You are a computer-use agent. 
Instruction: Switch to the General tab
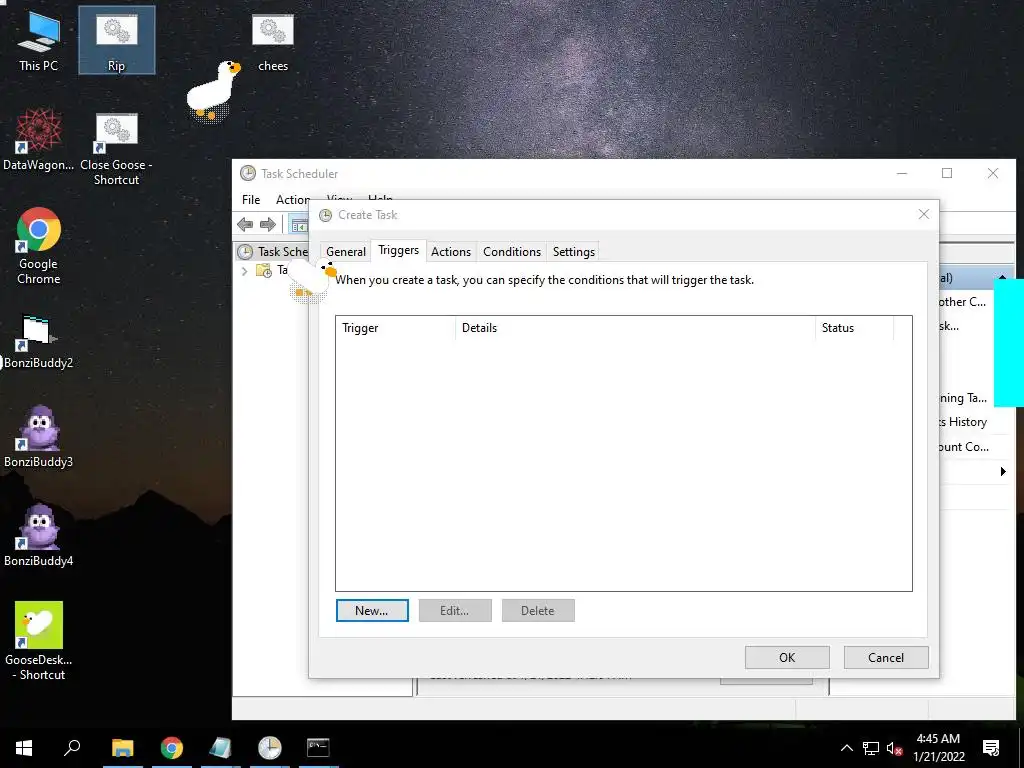345,251
